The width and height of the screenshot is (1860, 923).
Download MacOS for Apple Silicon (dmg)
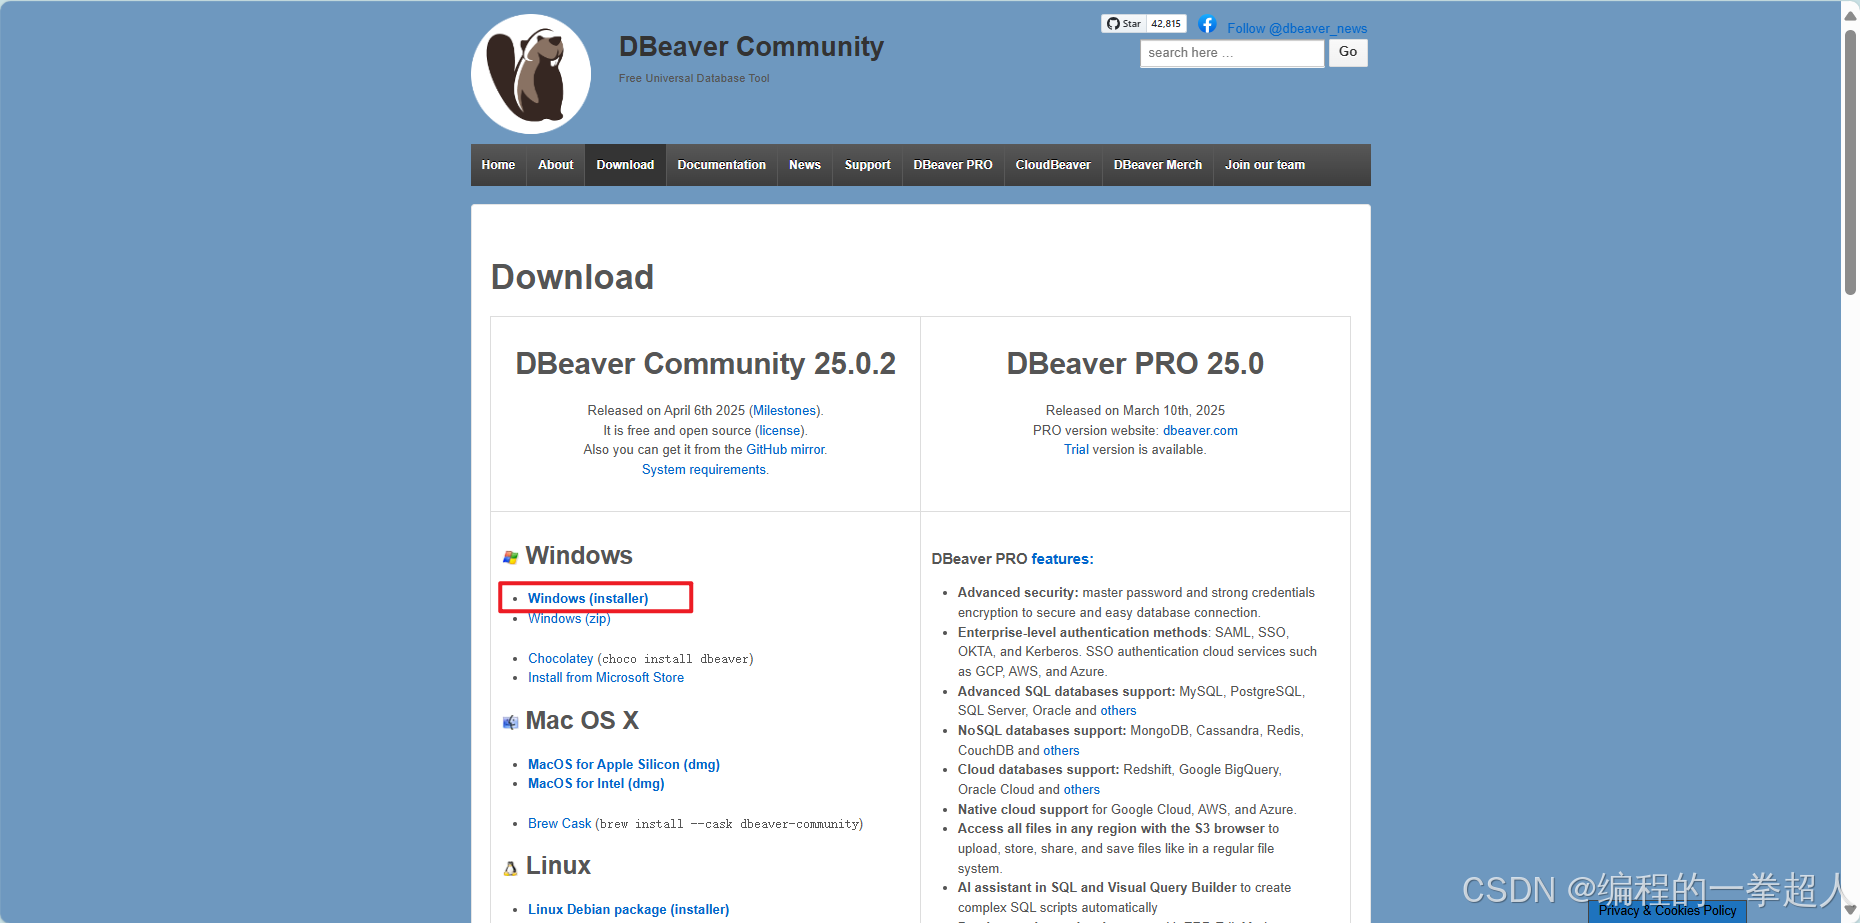coord(624,765)
